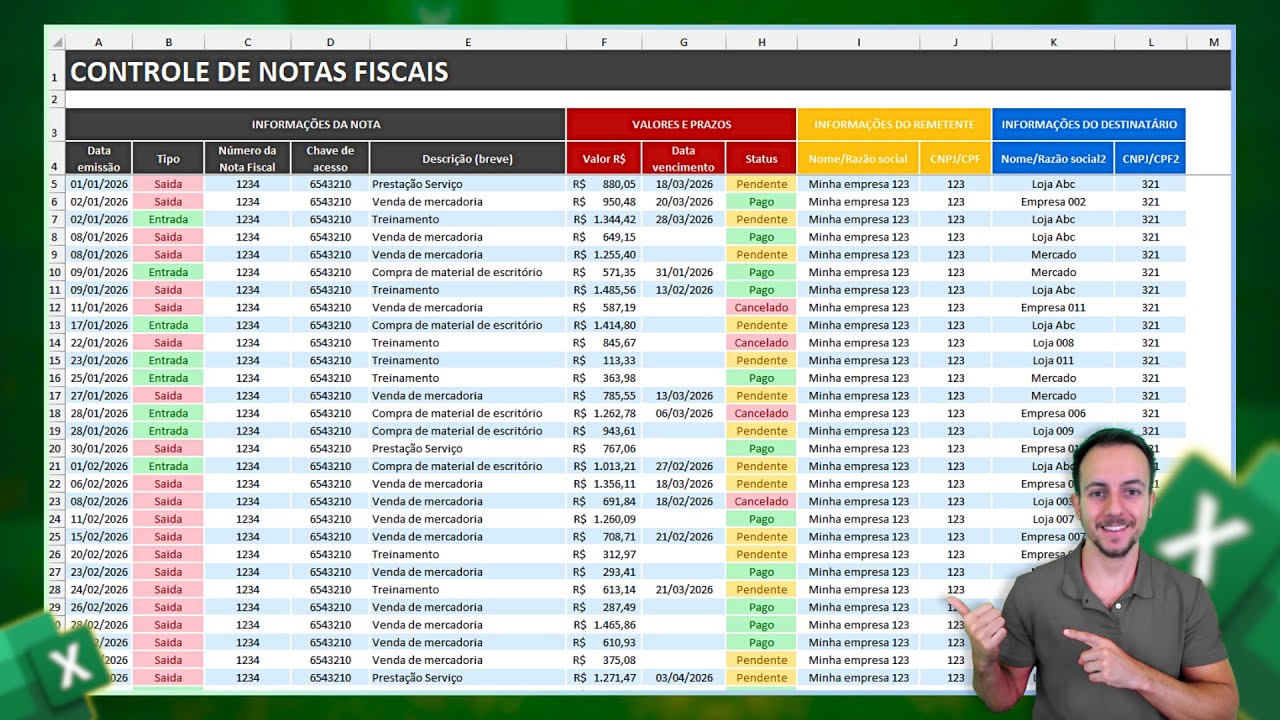Click the value cell 1.414,80

[x=604, y=325]
